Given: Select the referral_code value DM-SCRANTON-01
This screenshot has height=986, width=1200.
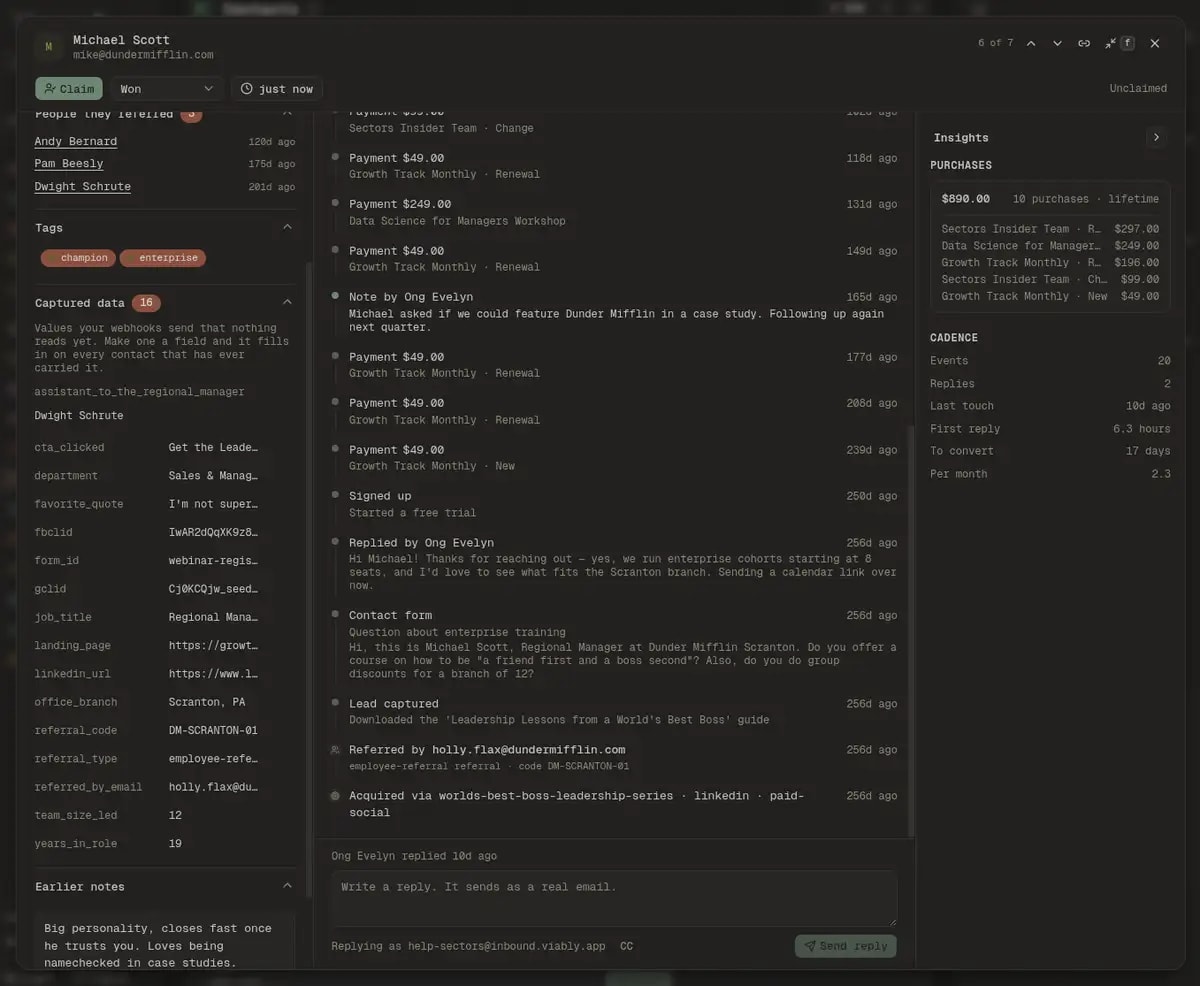Looking at the screenshot, I should coord(213,730).
